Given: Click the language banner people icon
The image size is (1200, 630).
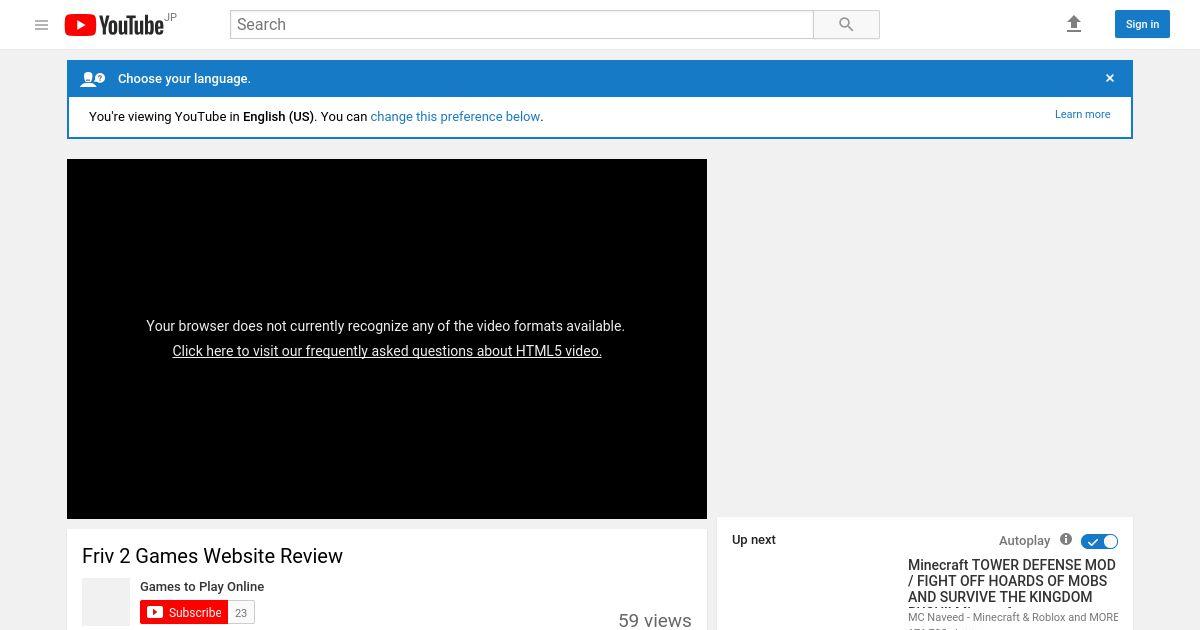Looking at the screenshot, I should (x=93, y=79).
